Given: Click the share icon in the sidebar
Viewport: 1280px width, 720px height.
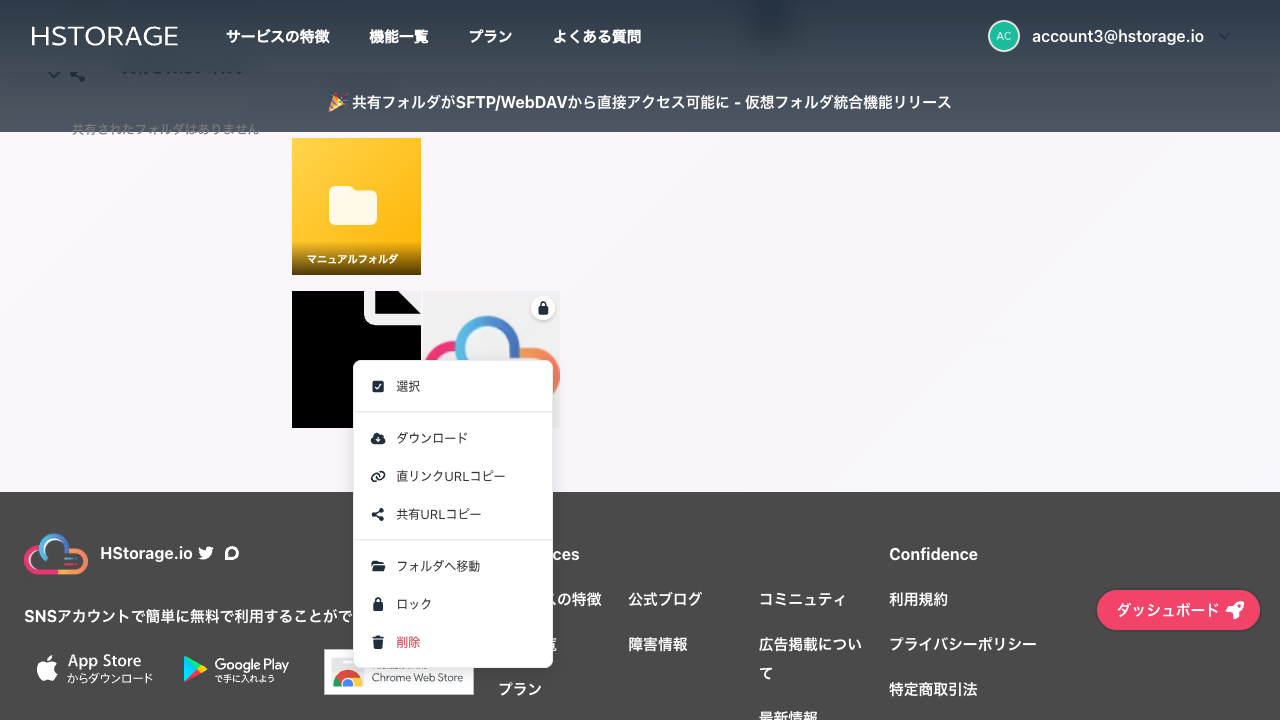Looking at the screenshot, I should tap(77, 75).
